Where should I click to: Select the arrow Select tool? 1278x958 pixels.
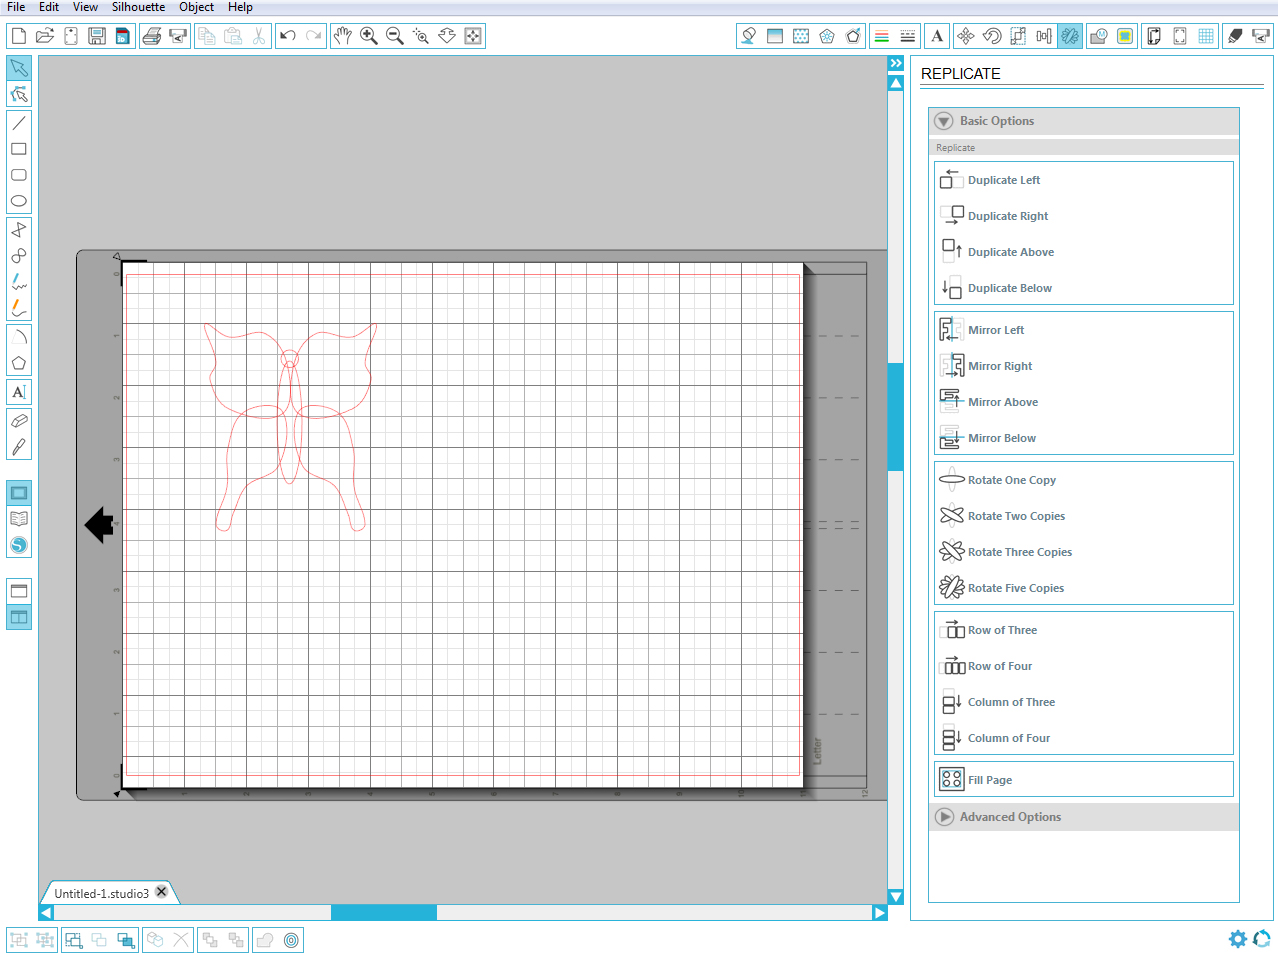pos(19,68)
